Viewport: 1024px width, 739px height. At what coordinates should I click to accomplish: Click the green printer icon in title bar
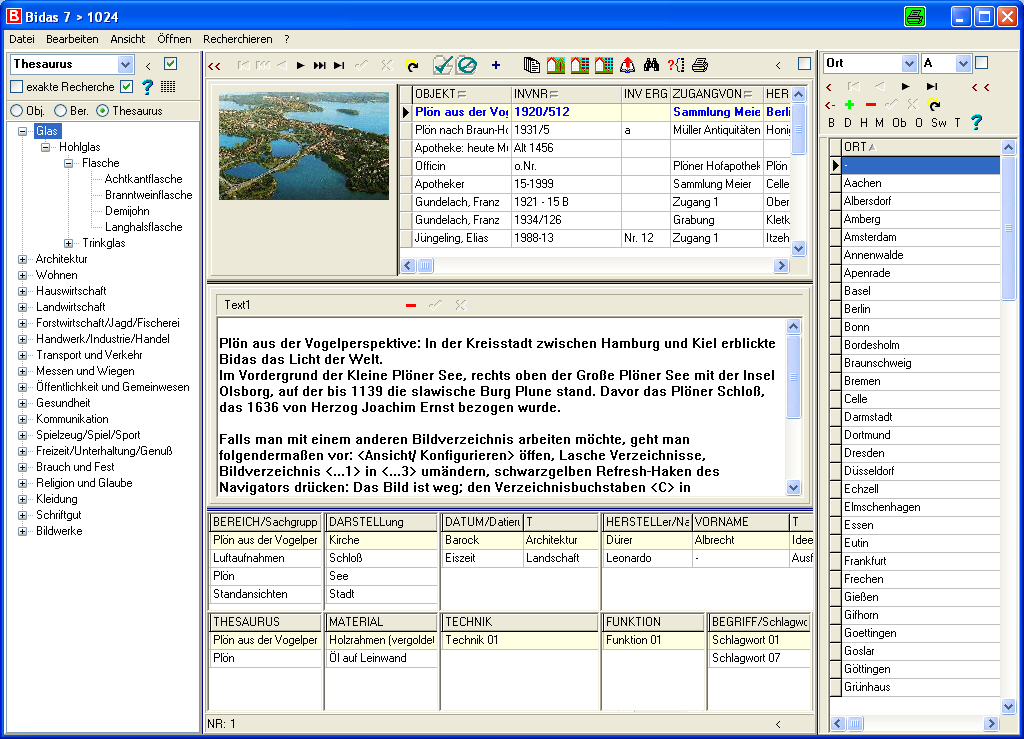point(915,16)
